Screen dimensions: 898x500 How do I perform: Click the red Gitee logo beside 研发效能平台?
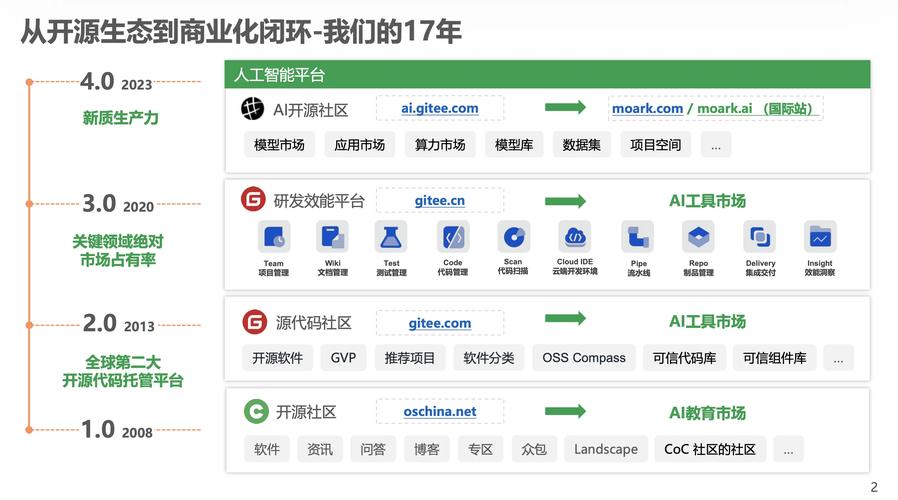pos(253,199)
